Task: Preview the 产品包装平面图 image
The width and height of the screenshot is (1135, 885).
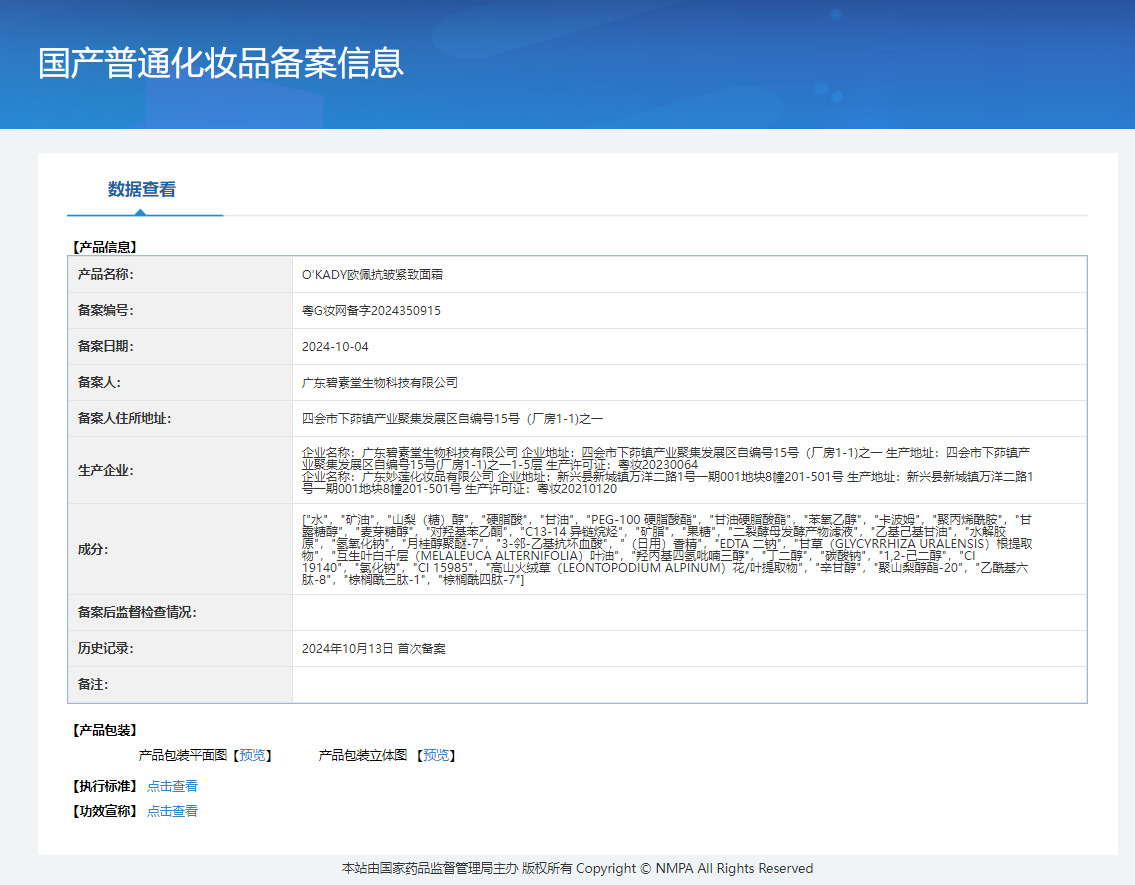Action: [x=252, y=755]
